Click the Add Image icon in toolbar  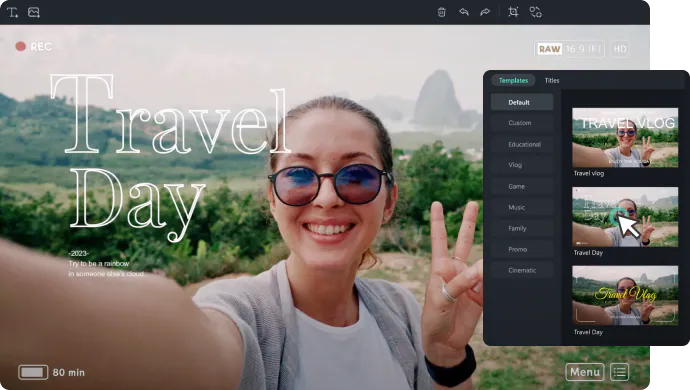[34, 12]
